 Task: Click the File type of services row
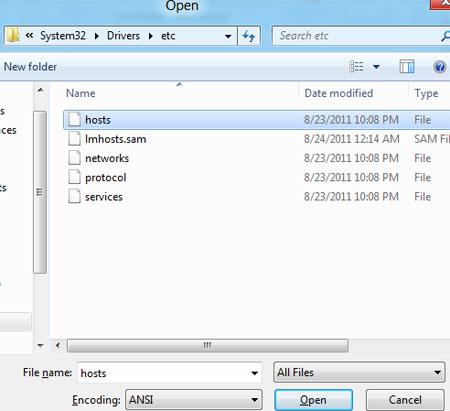(x=423, y=197)
